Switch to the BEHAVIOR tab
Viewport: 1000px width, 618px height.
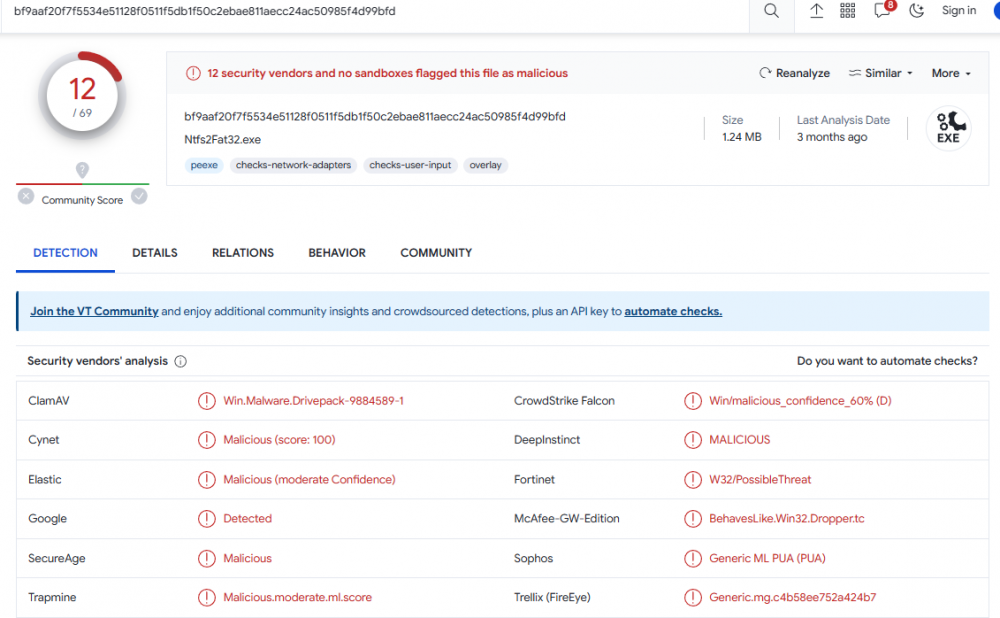click(x=337, y=253)
